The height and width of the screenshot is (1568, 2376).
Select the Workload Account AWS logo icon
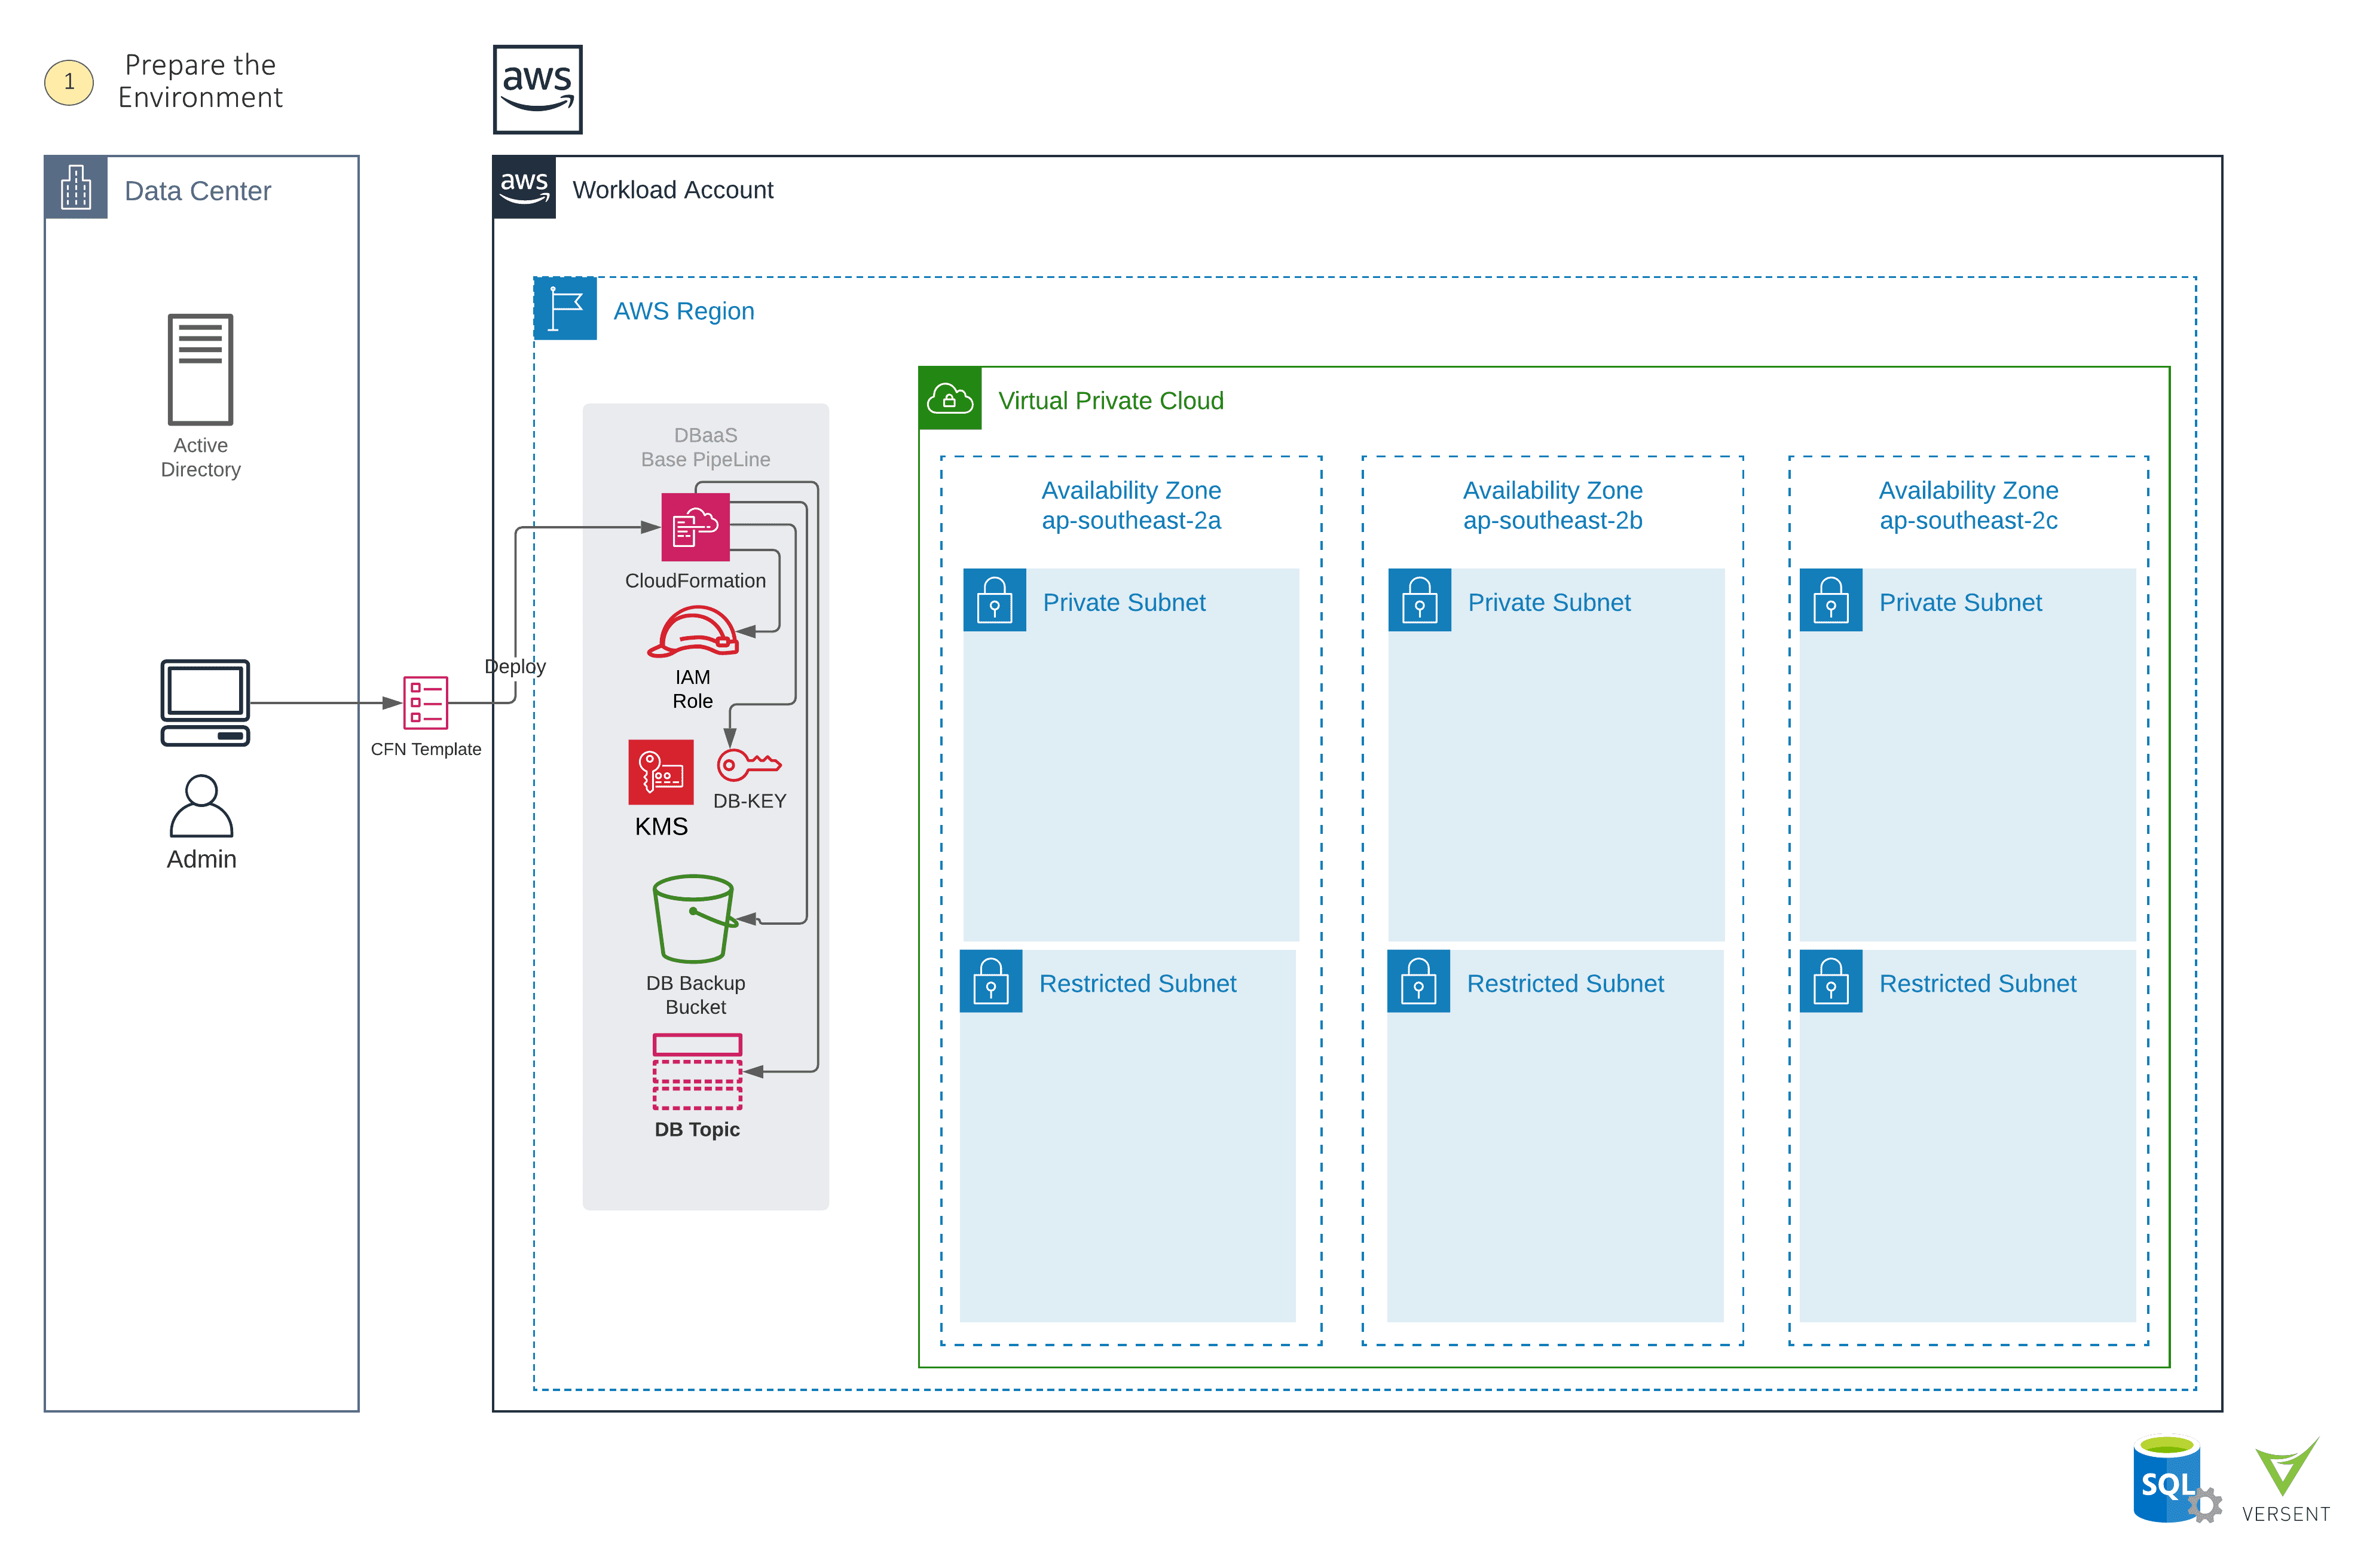click(524, 187)
